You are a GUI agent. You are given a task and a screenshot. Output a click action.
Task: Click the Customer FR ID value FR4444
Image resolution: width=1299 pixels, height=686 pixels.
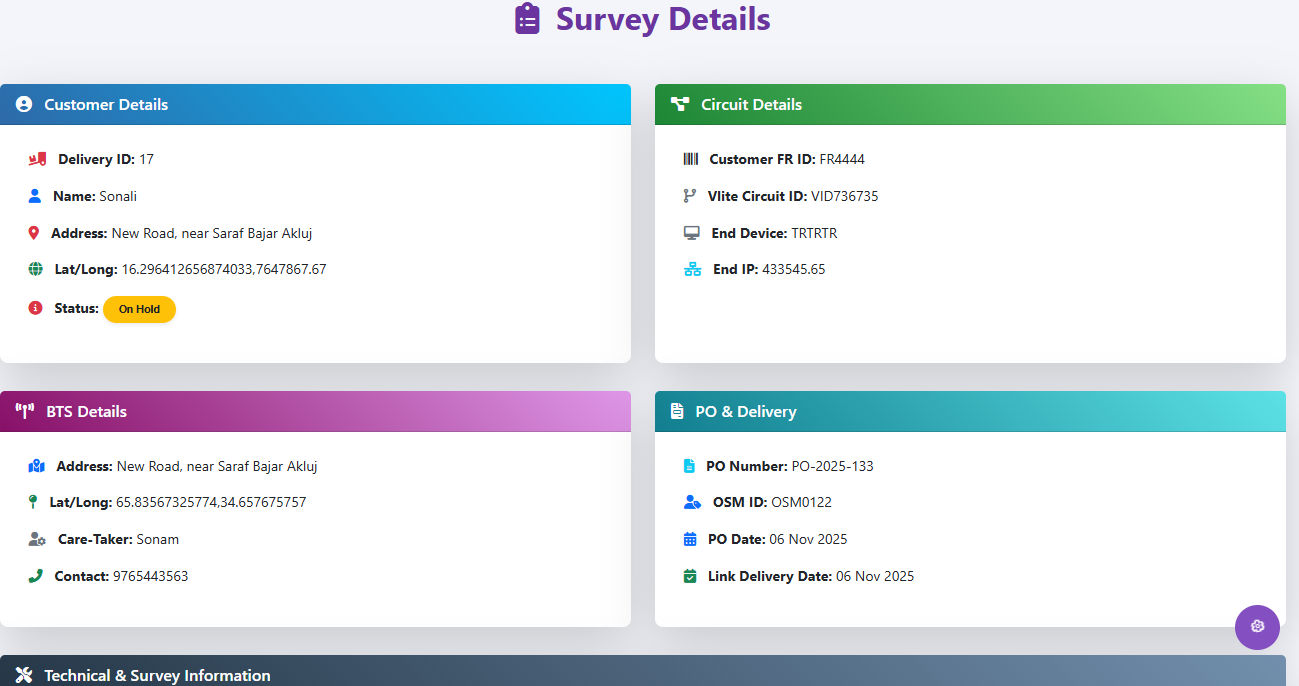842,159
